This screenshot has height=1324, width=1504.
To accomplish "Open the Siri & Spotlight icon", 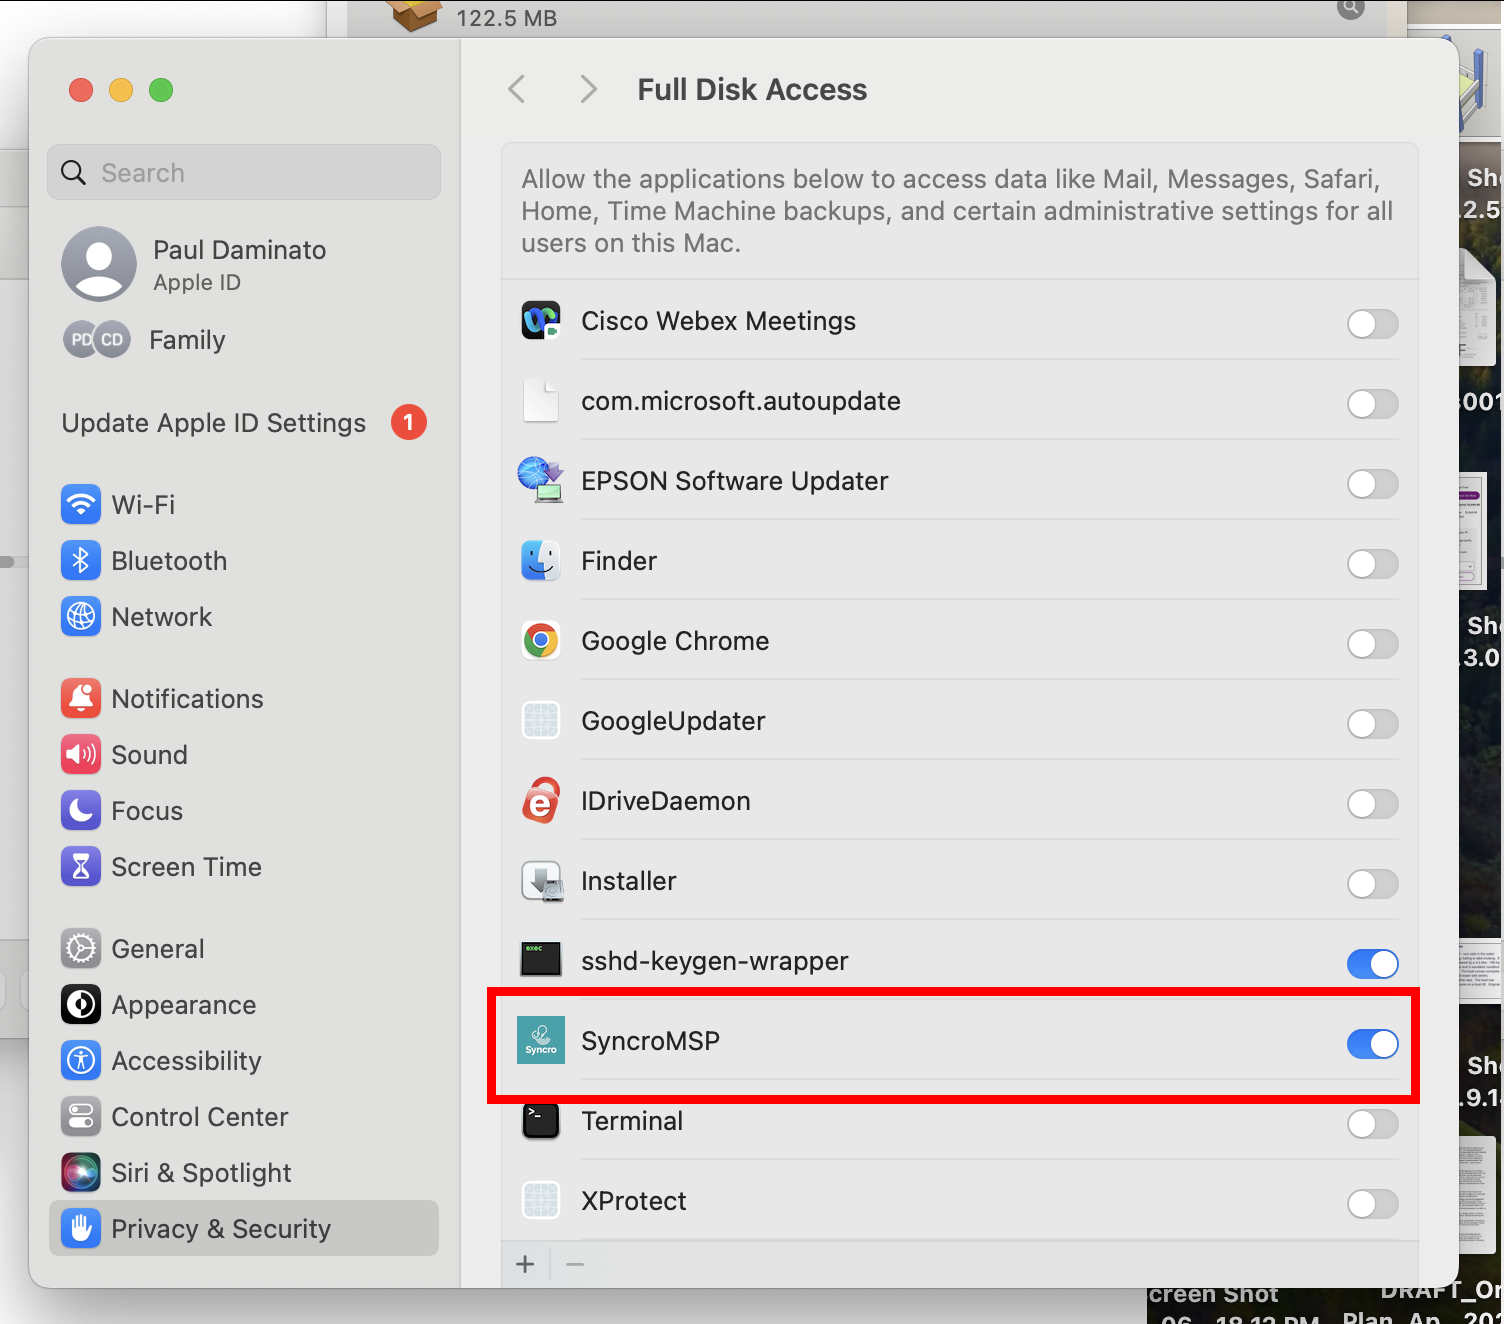I will pyautogui.click(x=81, y=1172).
